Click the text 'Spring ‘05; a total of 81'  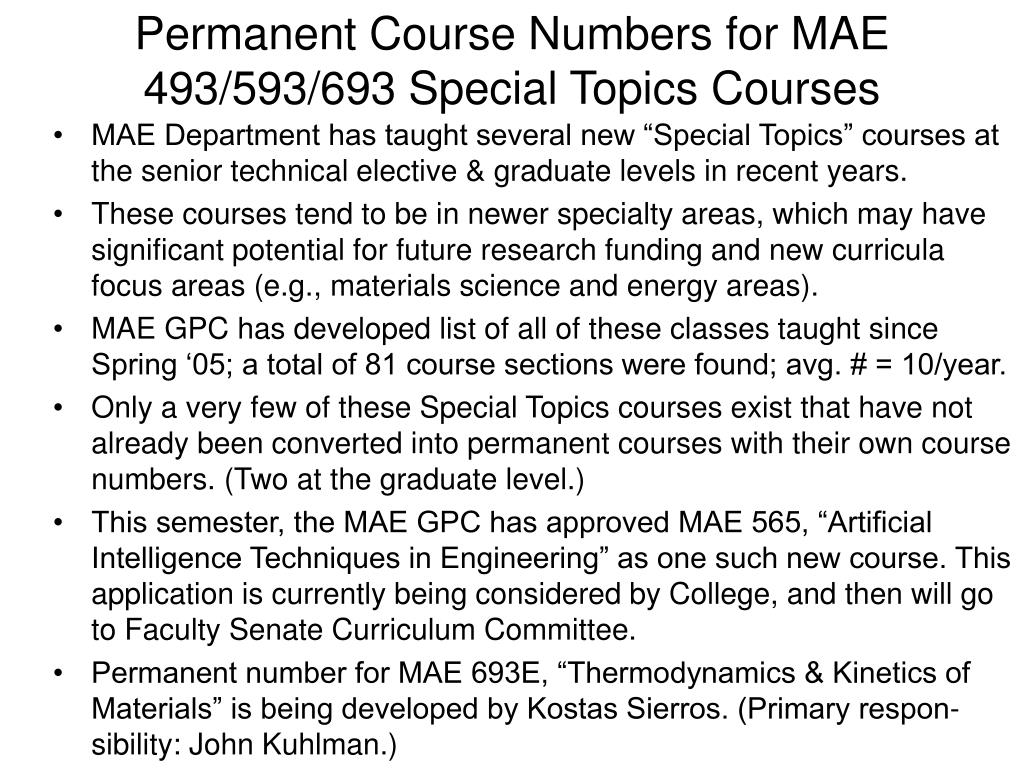[244, 365]
